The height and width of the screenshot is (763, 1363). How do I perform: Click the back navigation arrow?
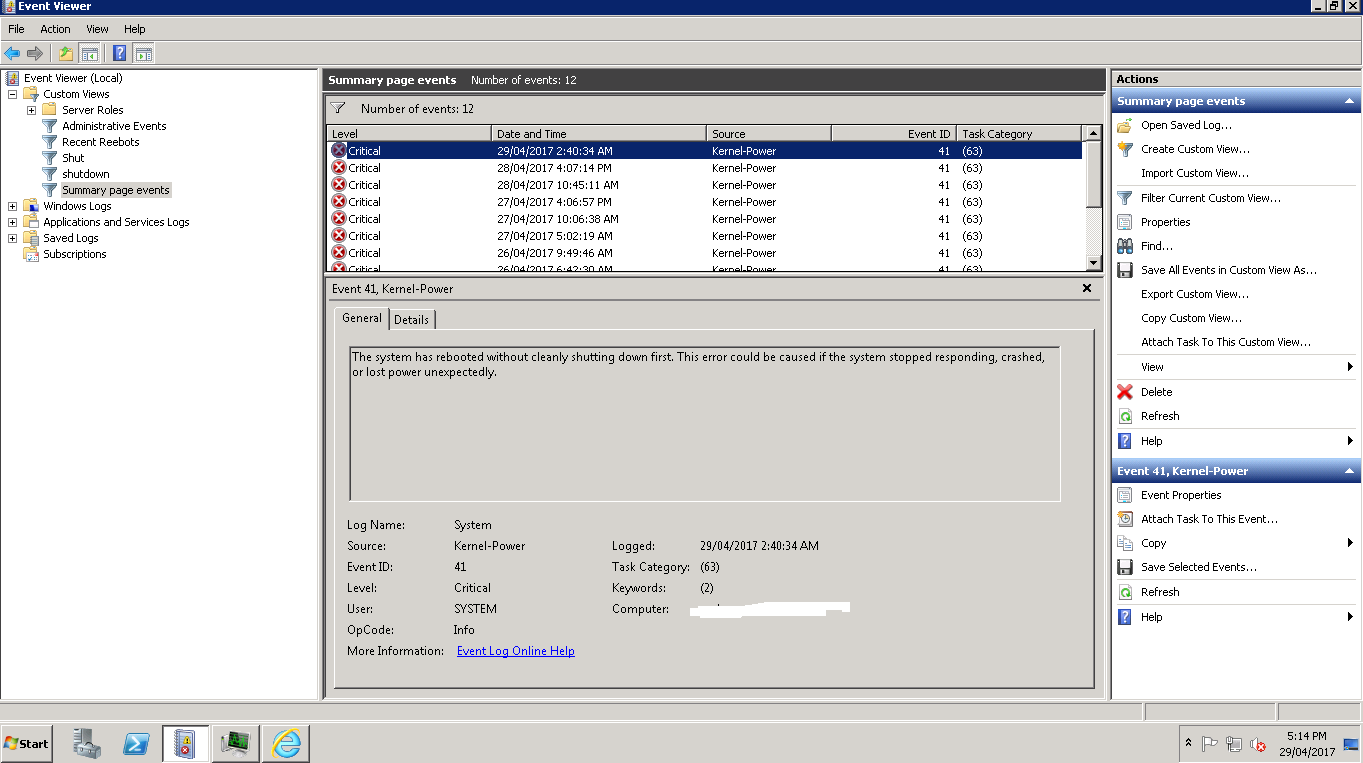click(x=13, y=52)
